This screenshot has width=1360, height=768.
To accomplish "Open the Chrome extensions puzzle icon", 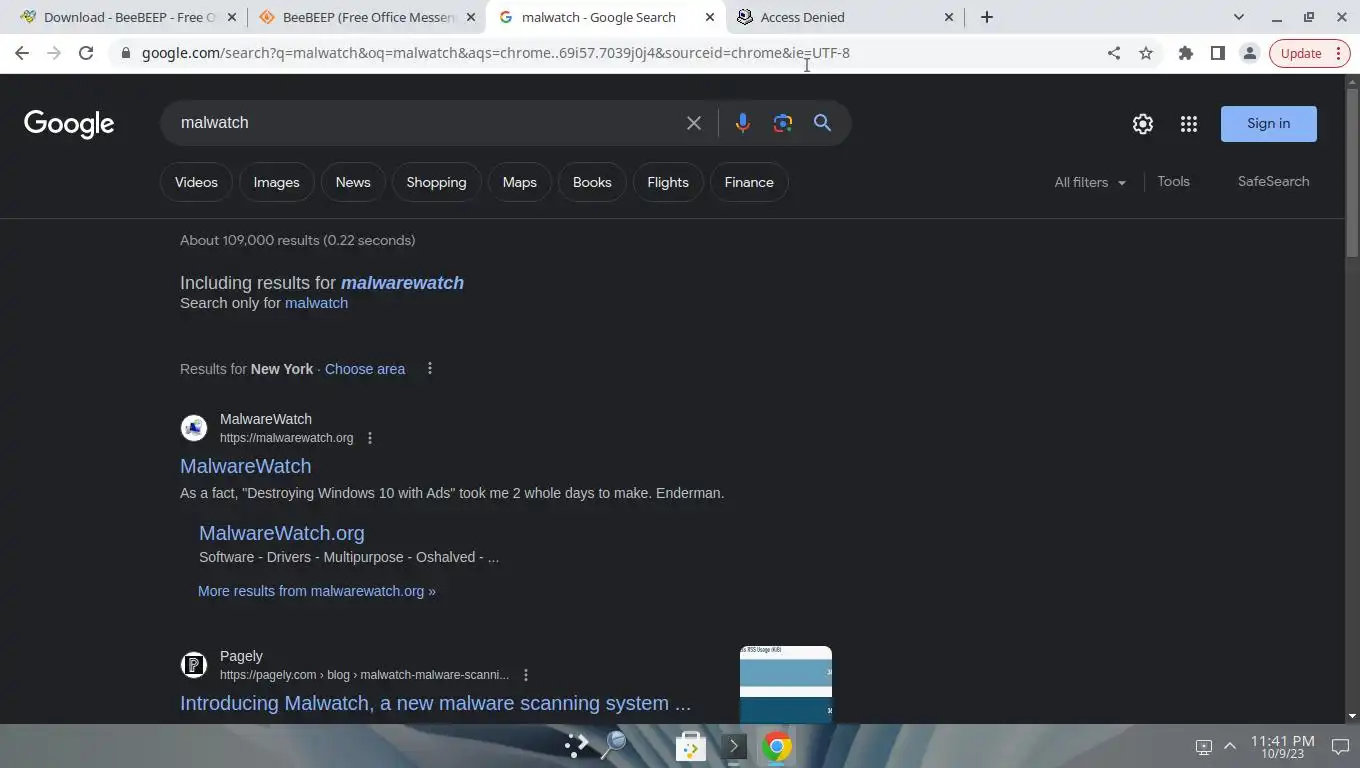I will click(1186, 53).
